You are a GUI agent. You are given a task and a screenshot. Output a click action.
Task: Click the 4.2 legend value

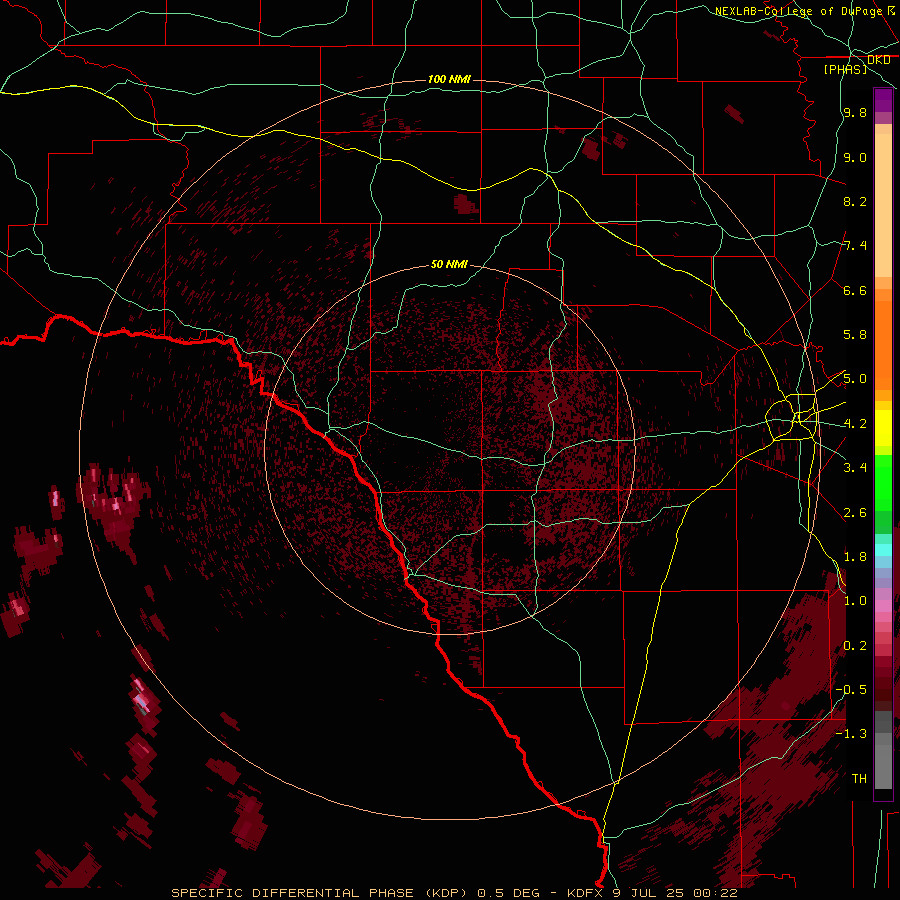click(x=855, y=424)
